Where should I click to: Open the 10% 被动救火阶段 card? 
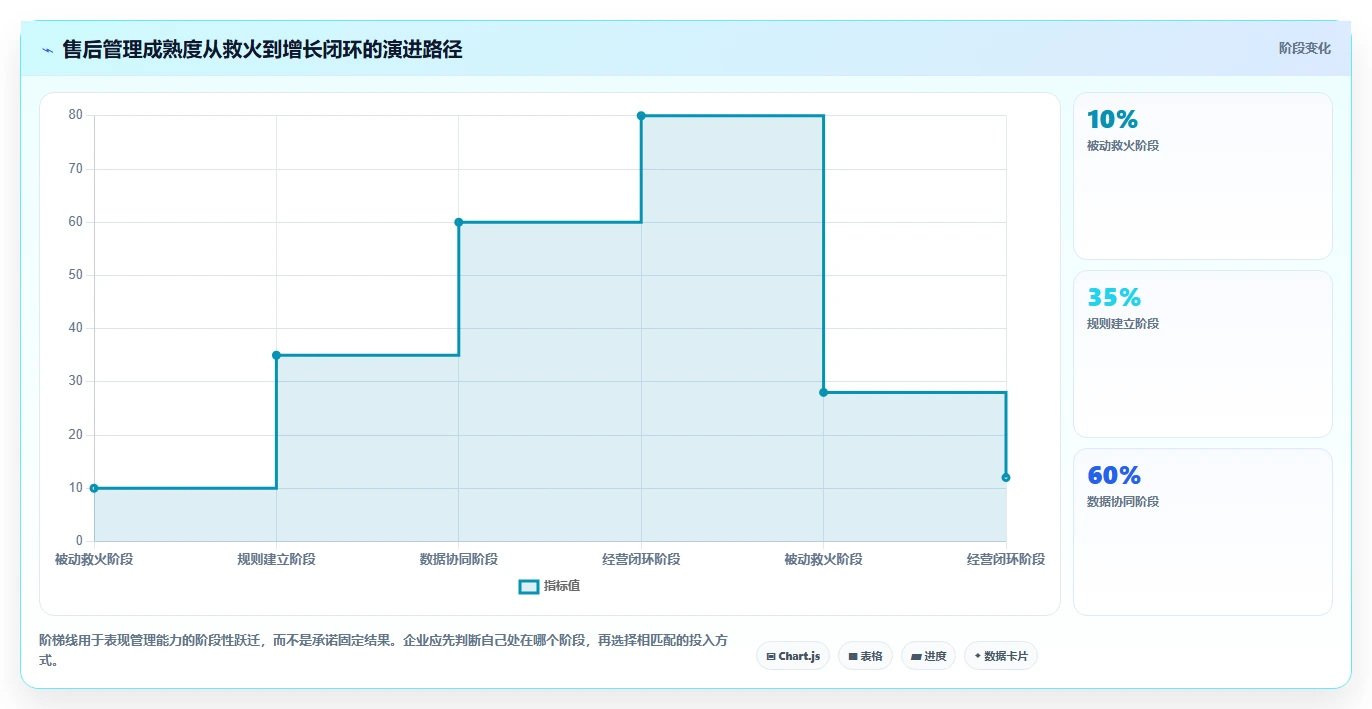1202,176
